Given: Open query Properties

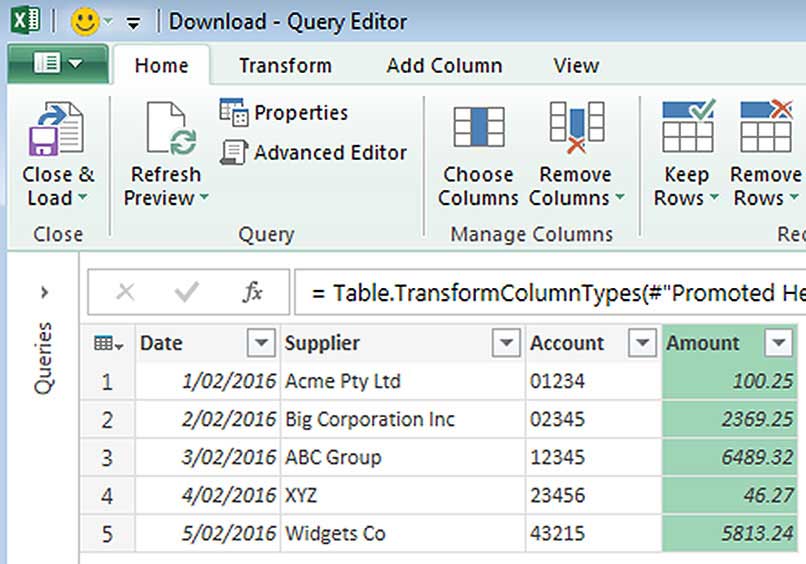Looking at the screenshot, I should [x=284, y=112].
